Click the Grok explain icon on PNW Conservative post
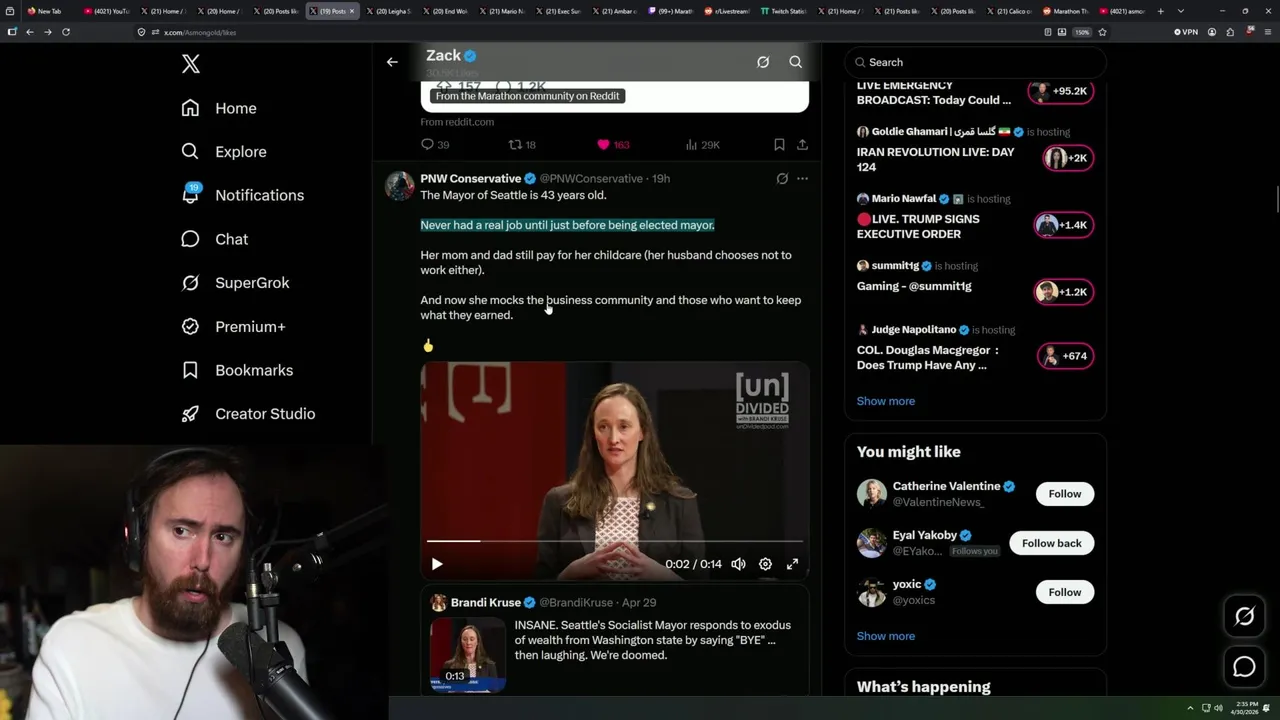This screenshot has height=720, width=1280. (782, 179)
